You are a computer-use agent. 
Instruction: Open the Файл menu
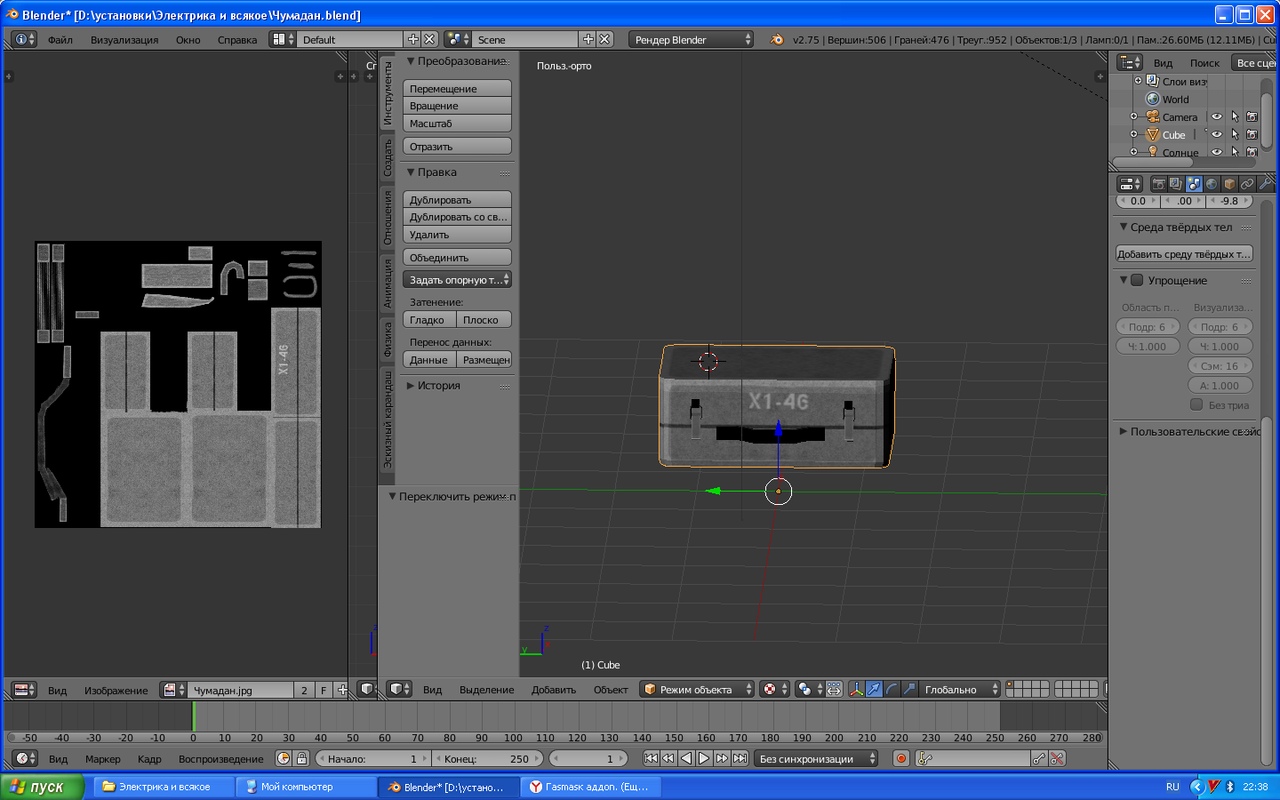[60, 40]
